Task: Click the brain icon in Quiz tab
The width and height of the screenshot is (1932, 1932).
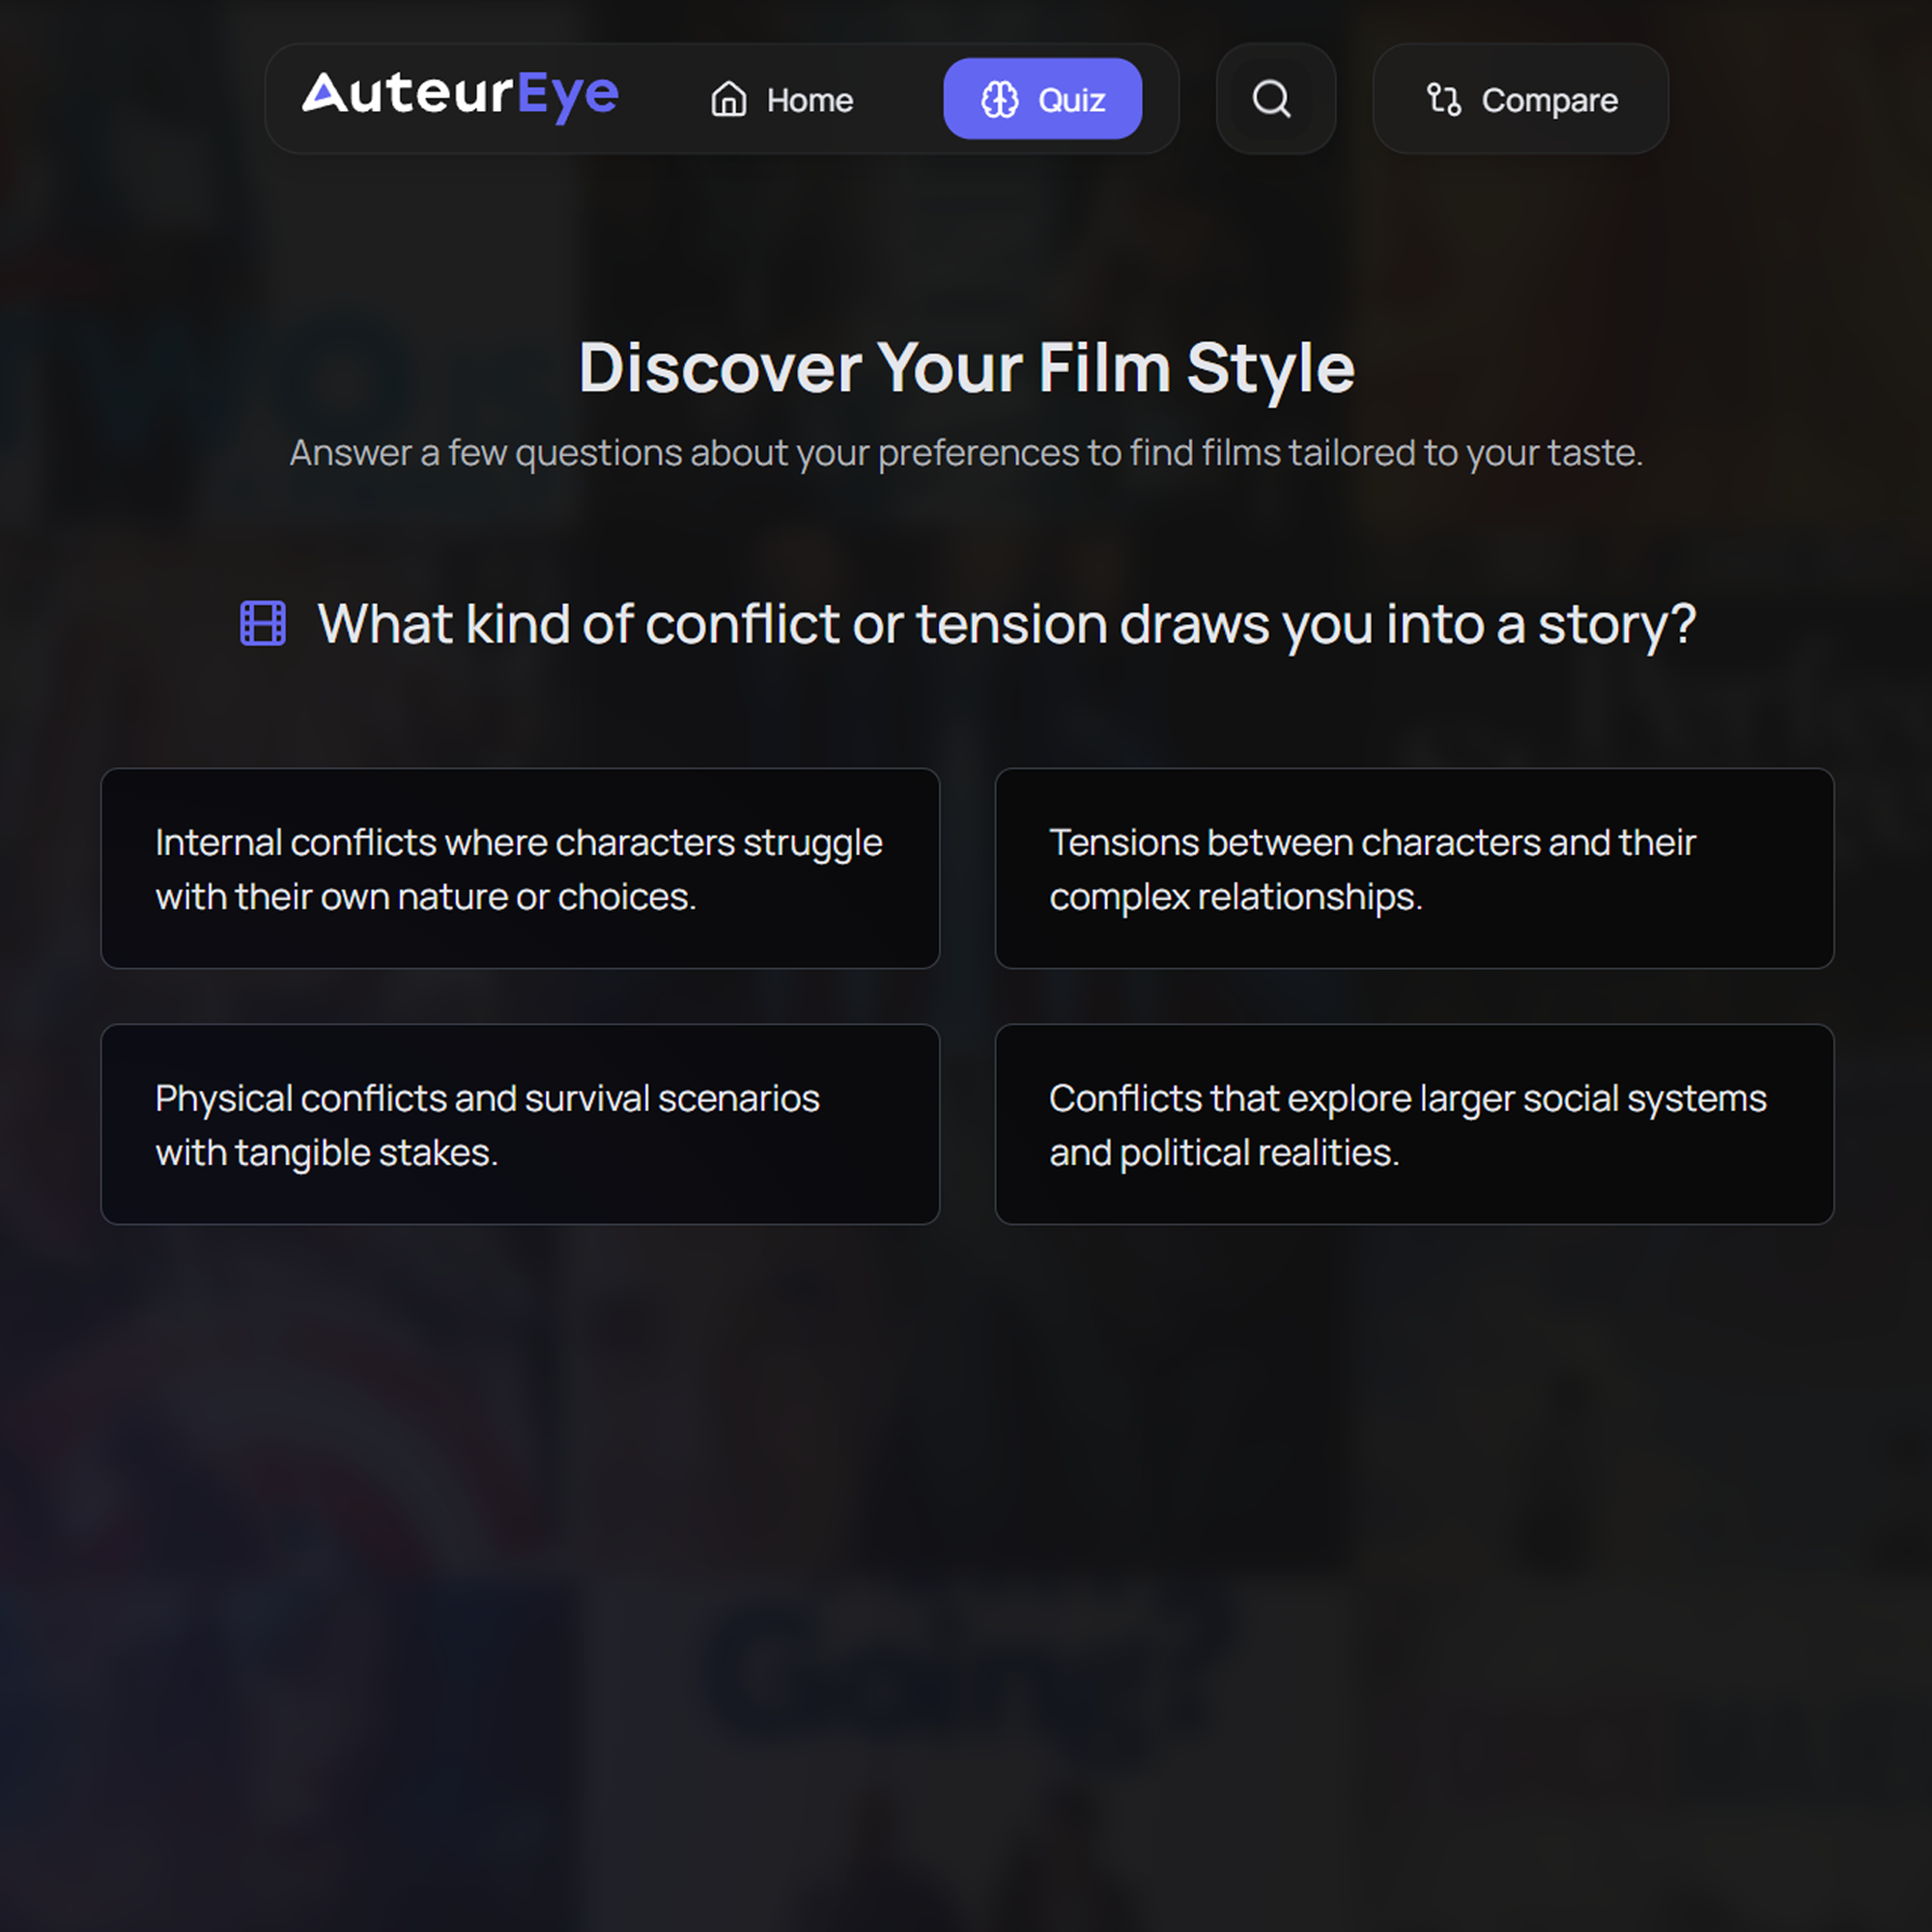Action: [x=999, y=99]
